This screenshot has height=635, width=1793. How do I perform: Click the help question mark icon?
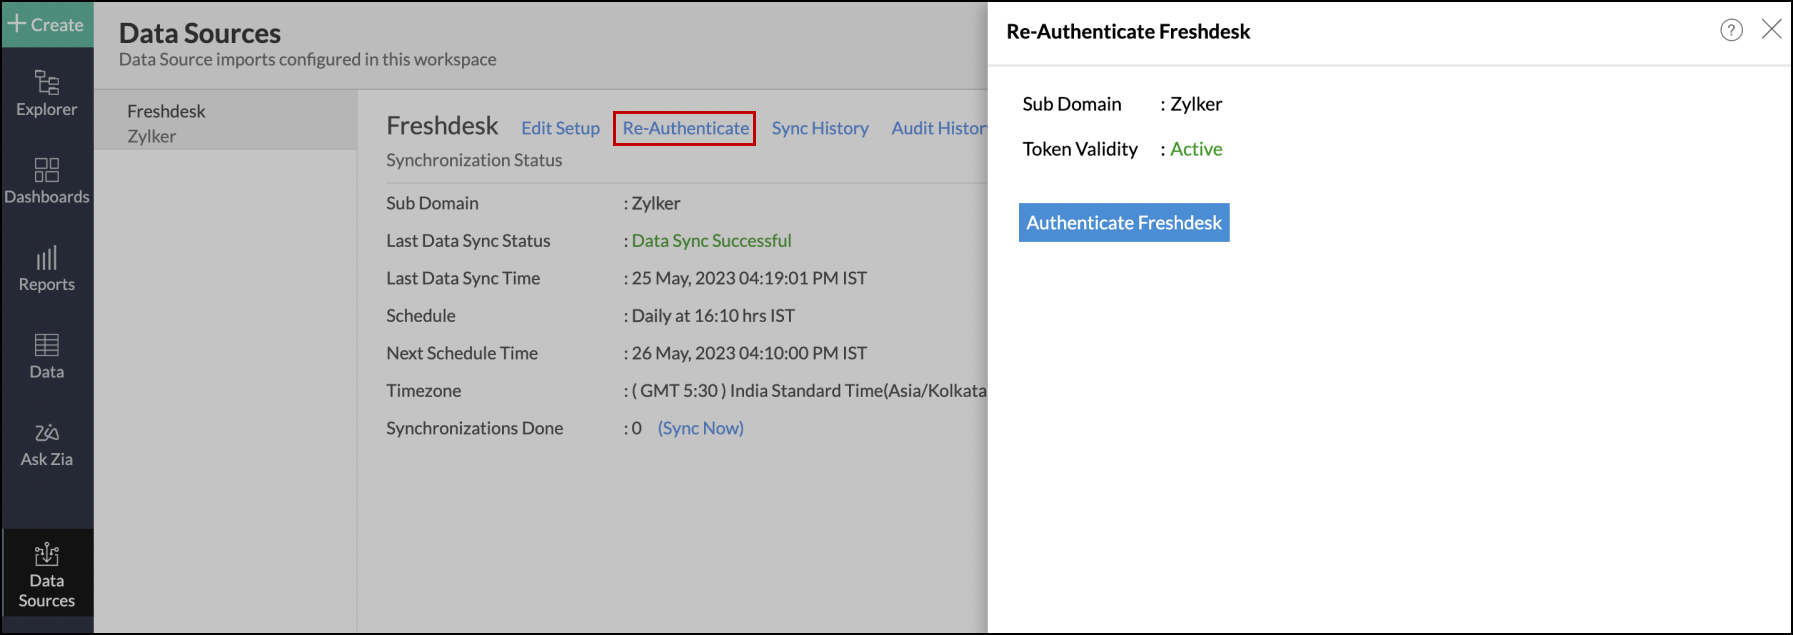point(1731,30)
